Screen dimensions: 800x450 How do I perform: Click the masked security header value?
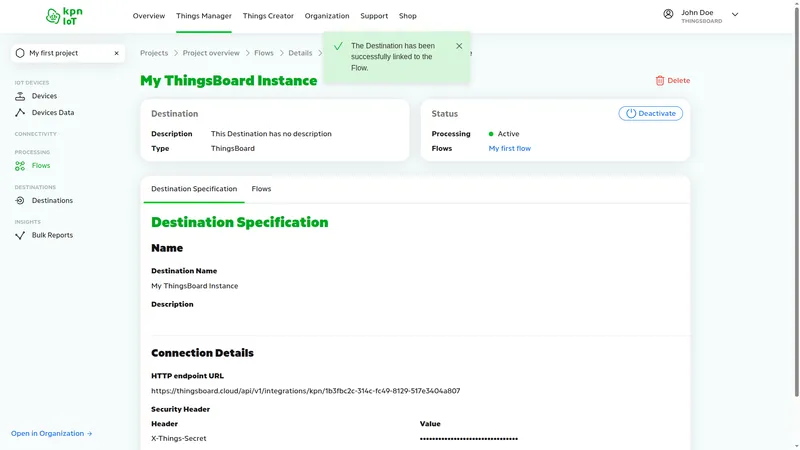(468, 439)
